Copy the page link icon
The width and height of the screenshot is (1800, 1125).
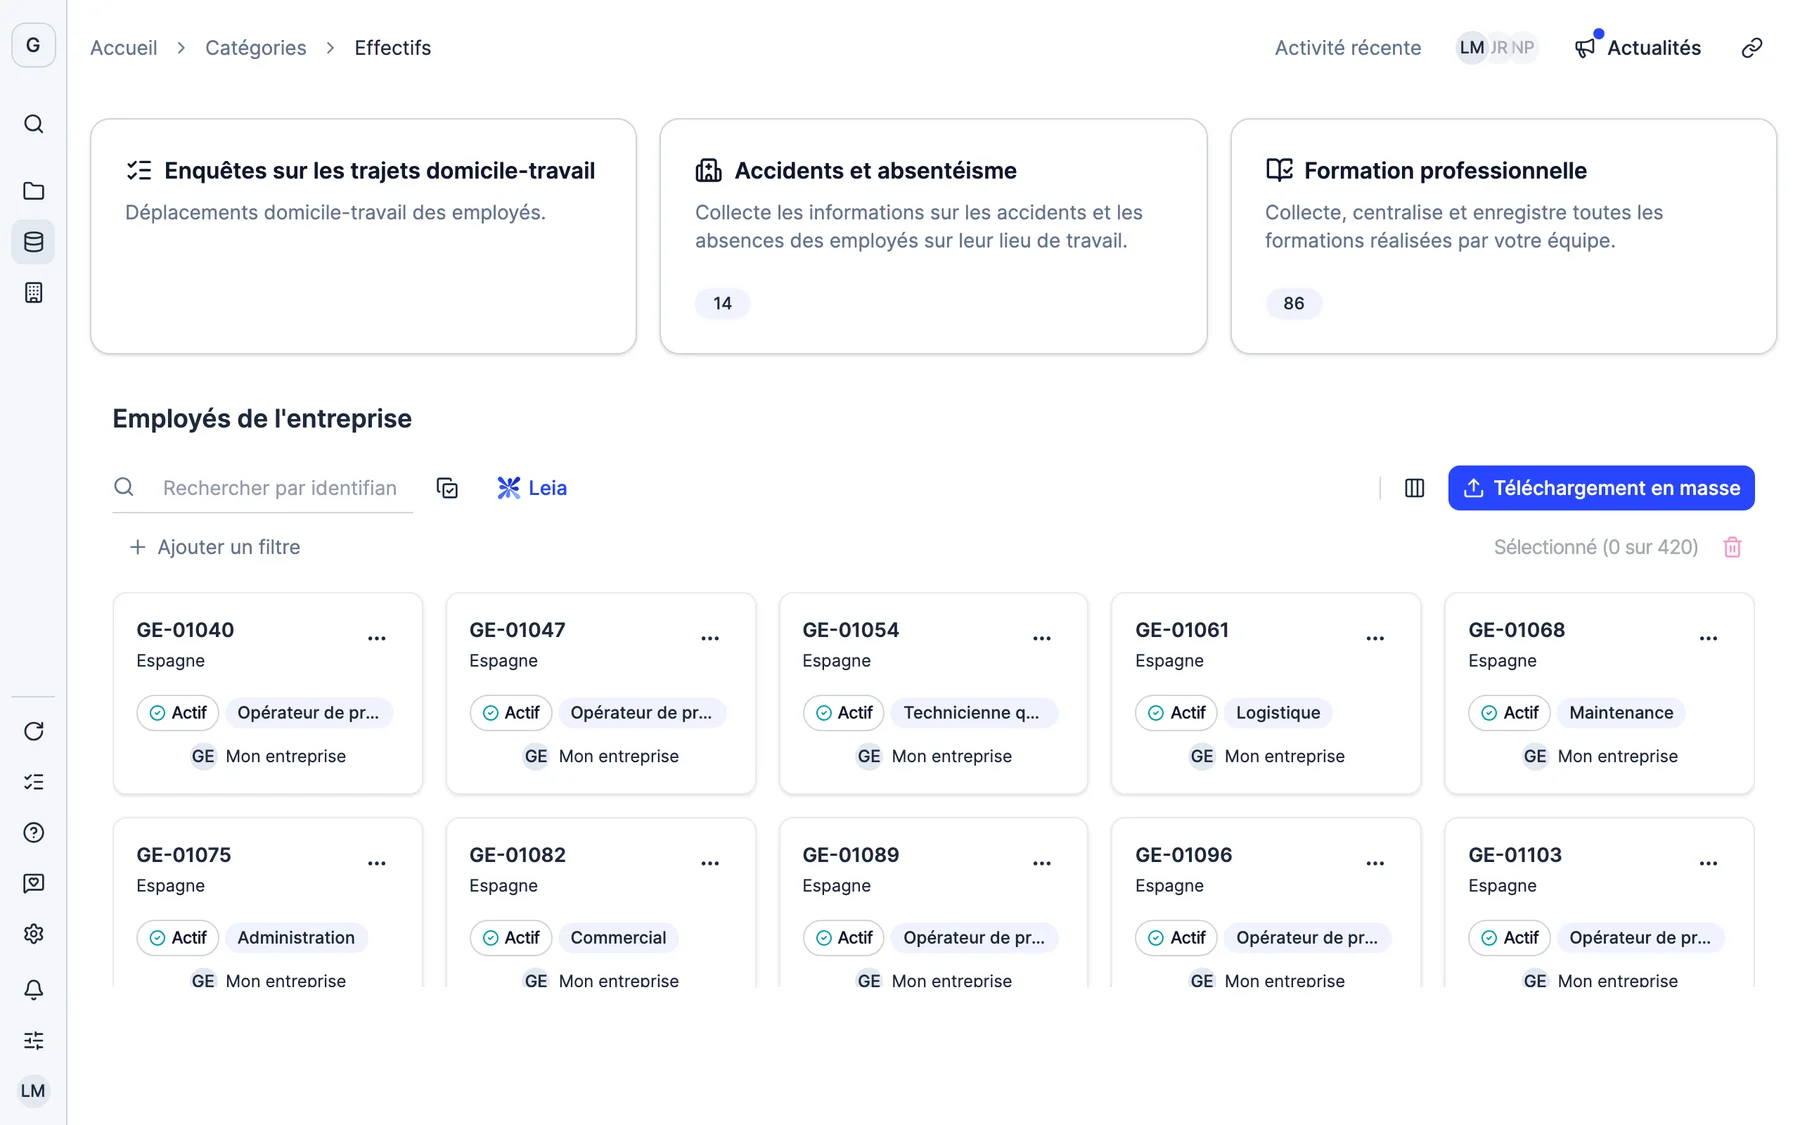point(1752,48)
